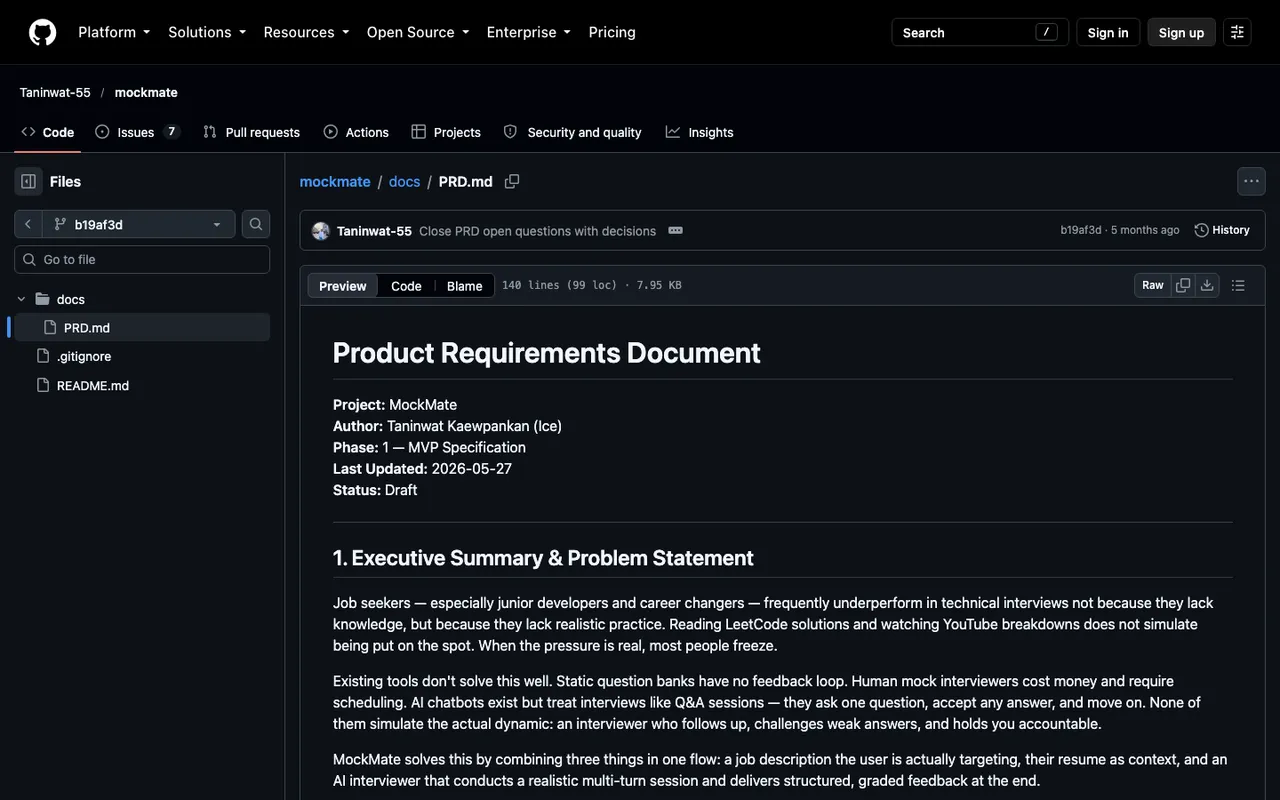Copy the file path
The height and width of the screenshot is (800, 1280).
(512, 181)
